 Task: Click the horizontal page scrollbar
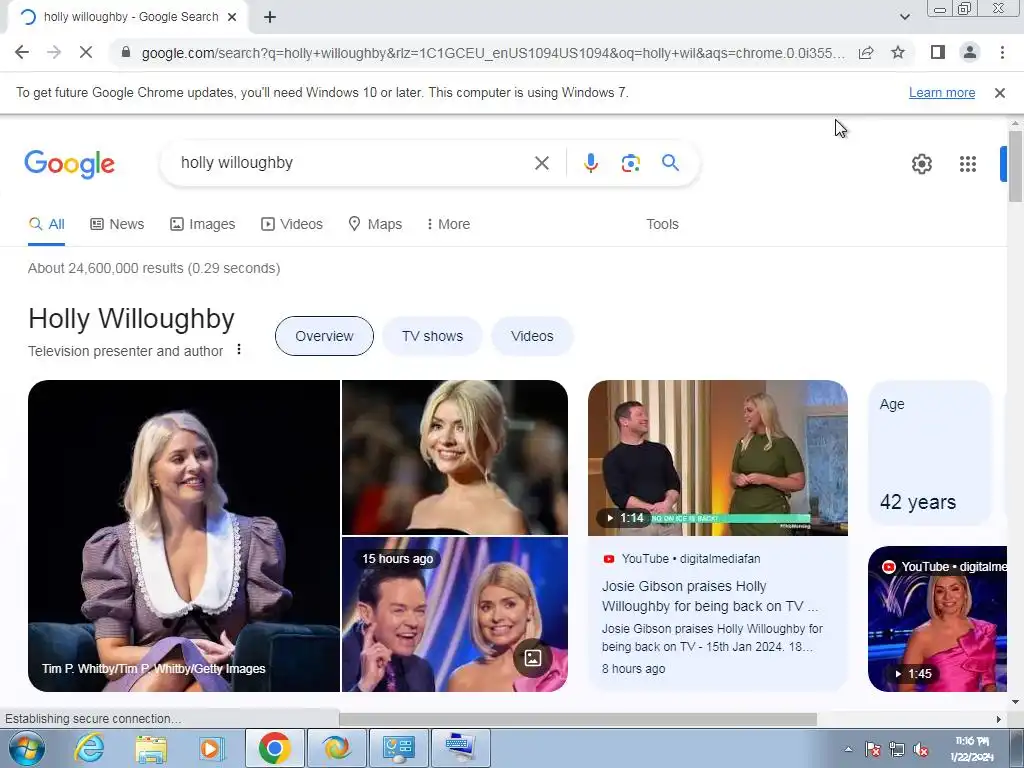pos(578,719)
